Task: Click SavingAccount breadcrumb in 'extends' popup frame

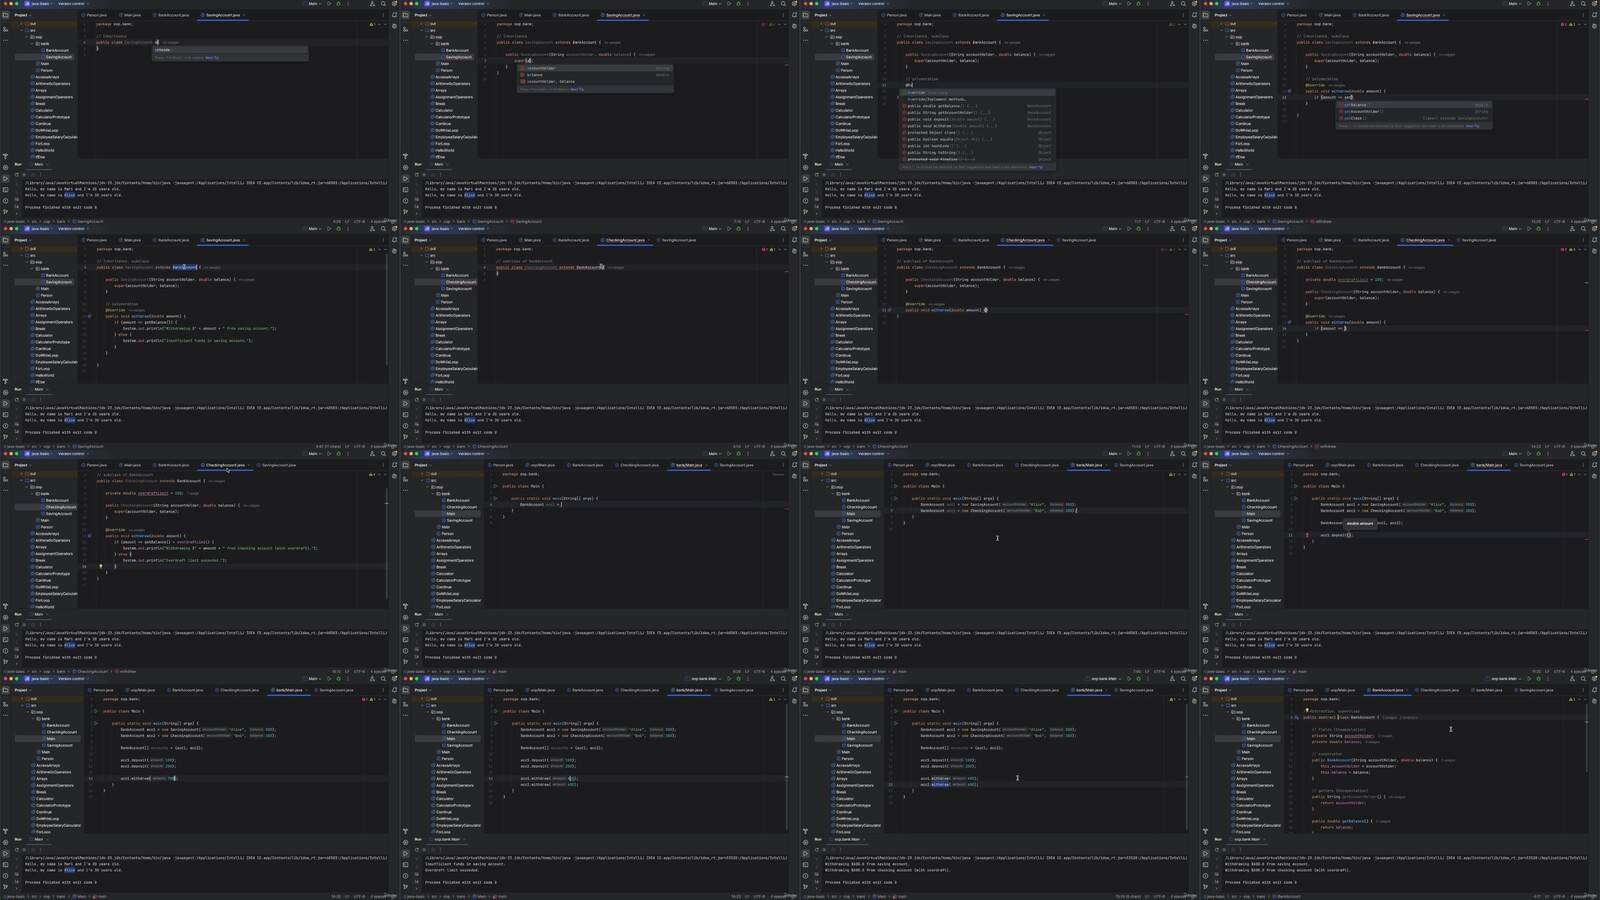Action: pos(88,221)
